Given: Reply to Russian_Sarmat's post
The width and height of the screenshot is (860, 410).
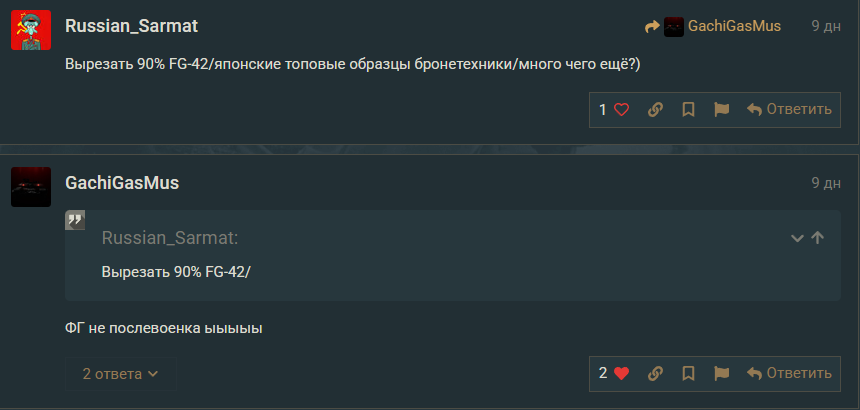Looking at the screenshot, I should [789, 110].
